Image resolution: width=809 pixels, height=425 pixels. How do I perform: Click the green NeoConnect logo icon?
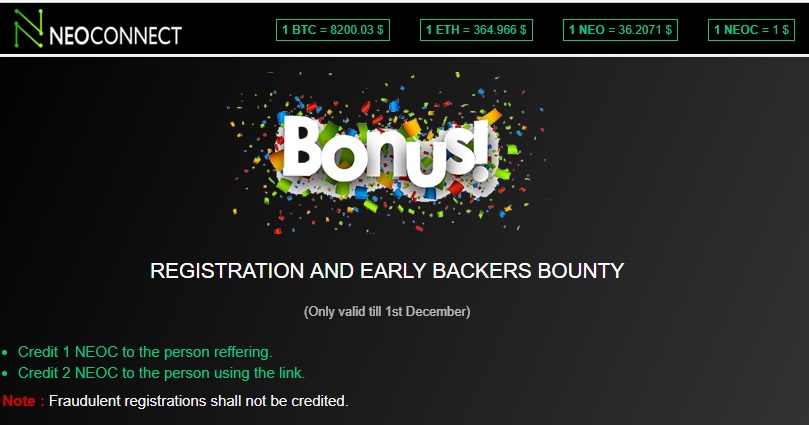coord(28,29)
